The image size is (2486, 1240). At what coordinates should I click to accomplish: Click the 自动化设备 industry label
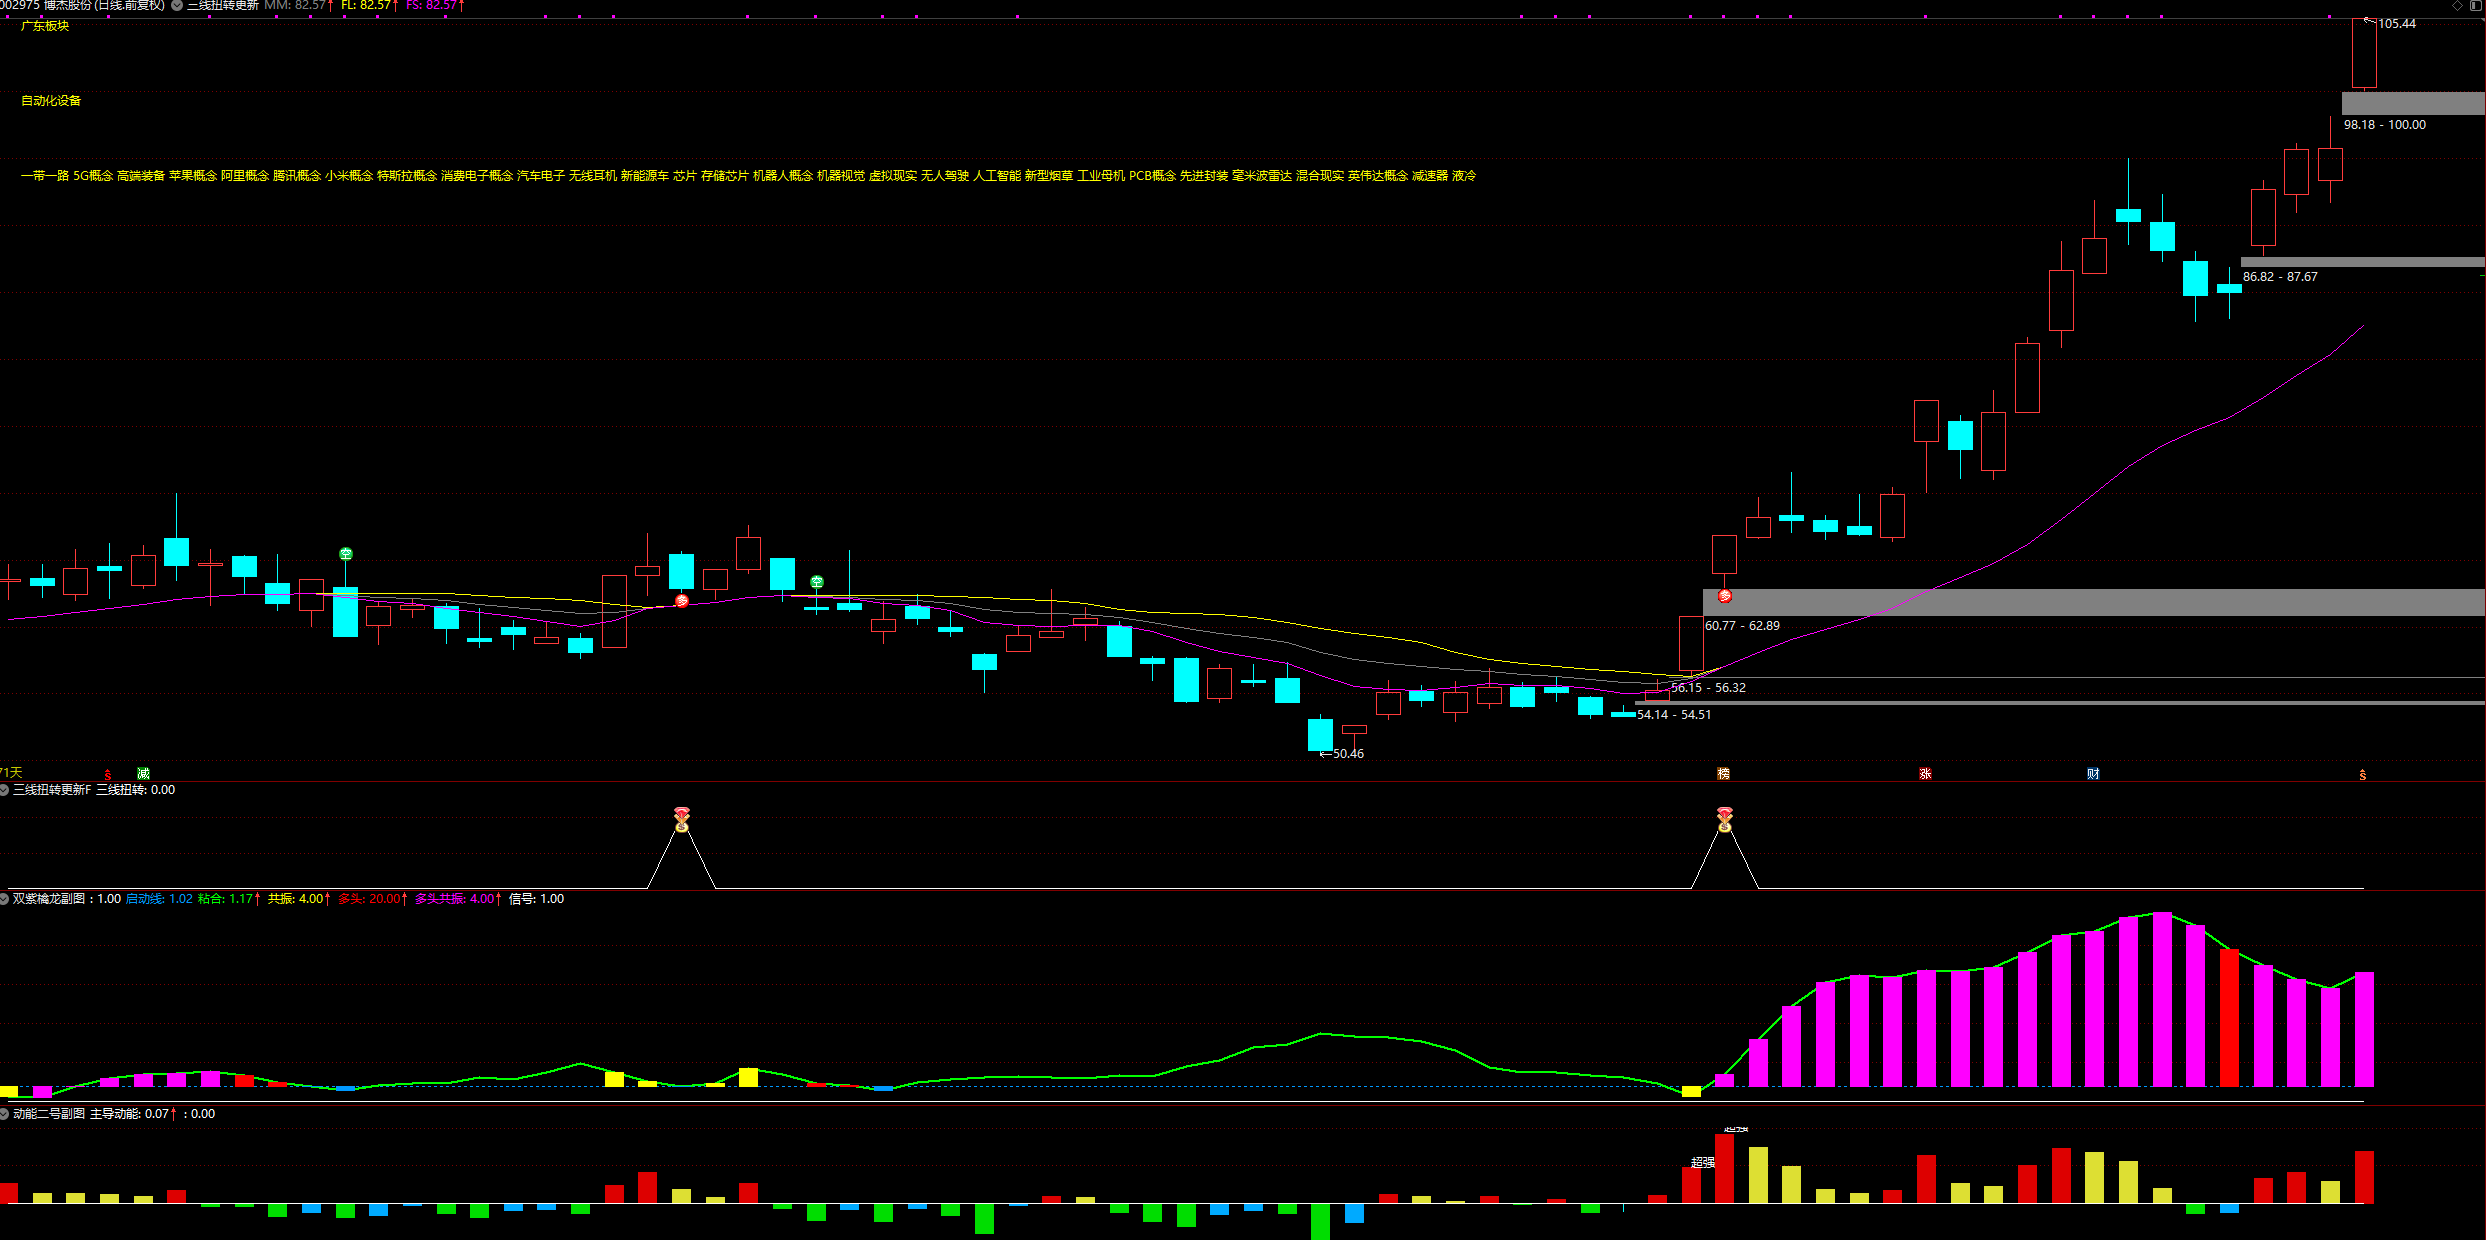click(51, 101)
